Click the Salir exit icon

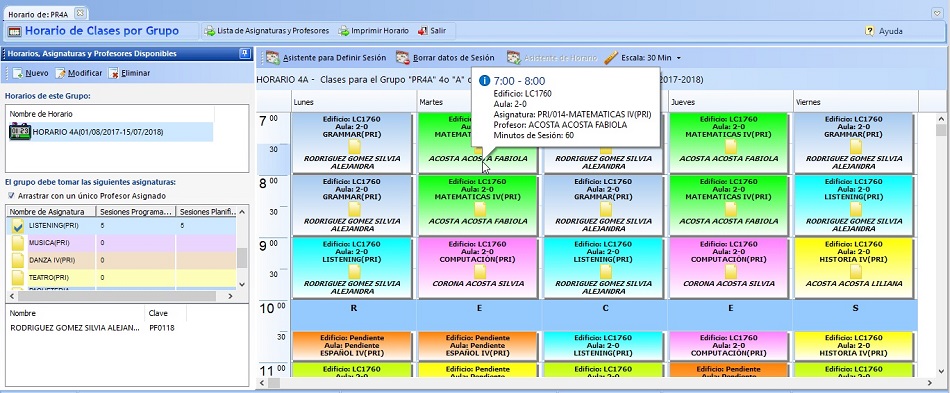click(423, 31)
